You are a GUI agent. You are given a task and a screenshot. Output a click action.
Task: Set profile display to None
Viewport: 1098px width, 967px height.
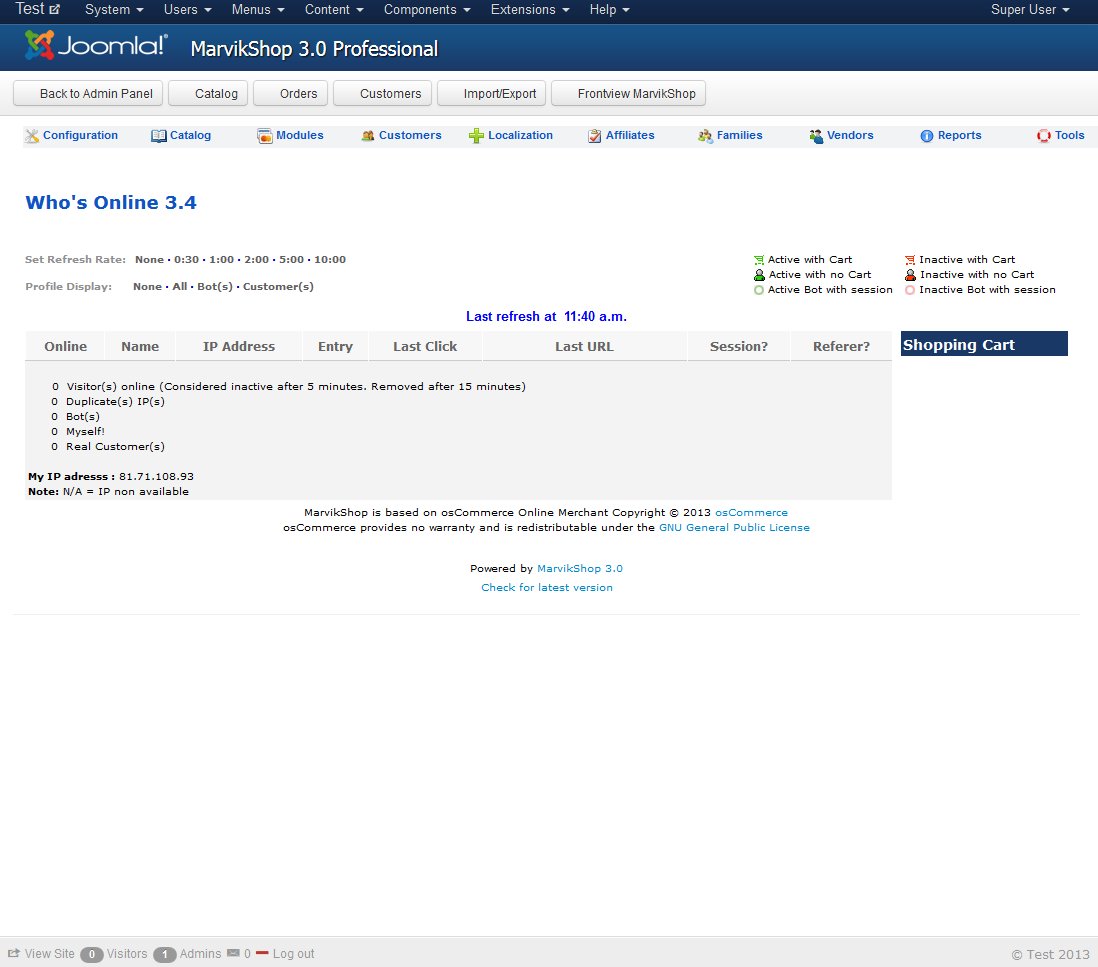tap(147, 286)
